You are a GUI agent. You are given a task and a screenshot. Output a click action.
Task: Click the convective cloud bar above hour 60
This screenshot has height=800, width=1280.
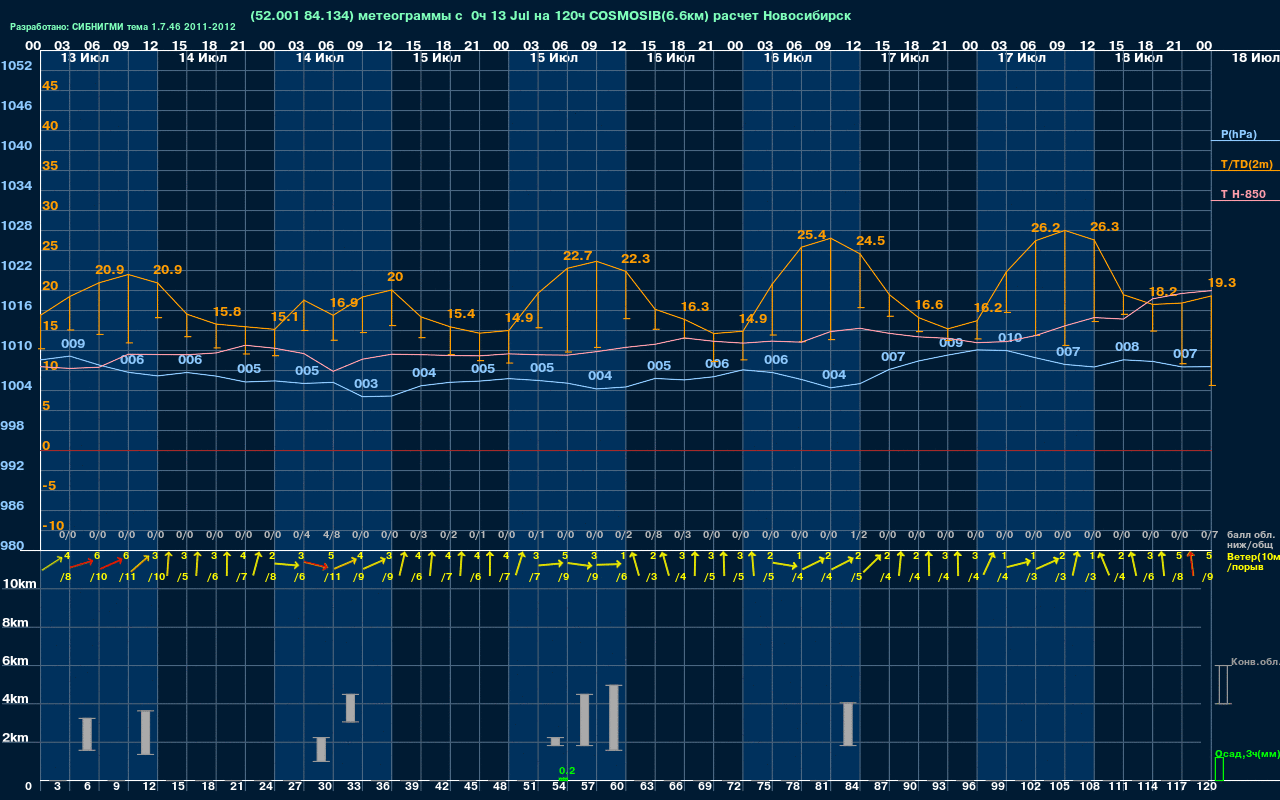(x=614, y=717)
